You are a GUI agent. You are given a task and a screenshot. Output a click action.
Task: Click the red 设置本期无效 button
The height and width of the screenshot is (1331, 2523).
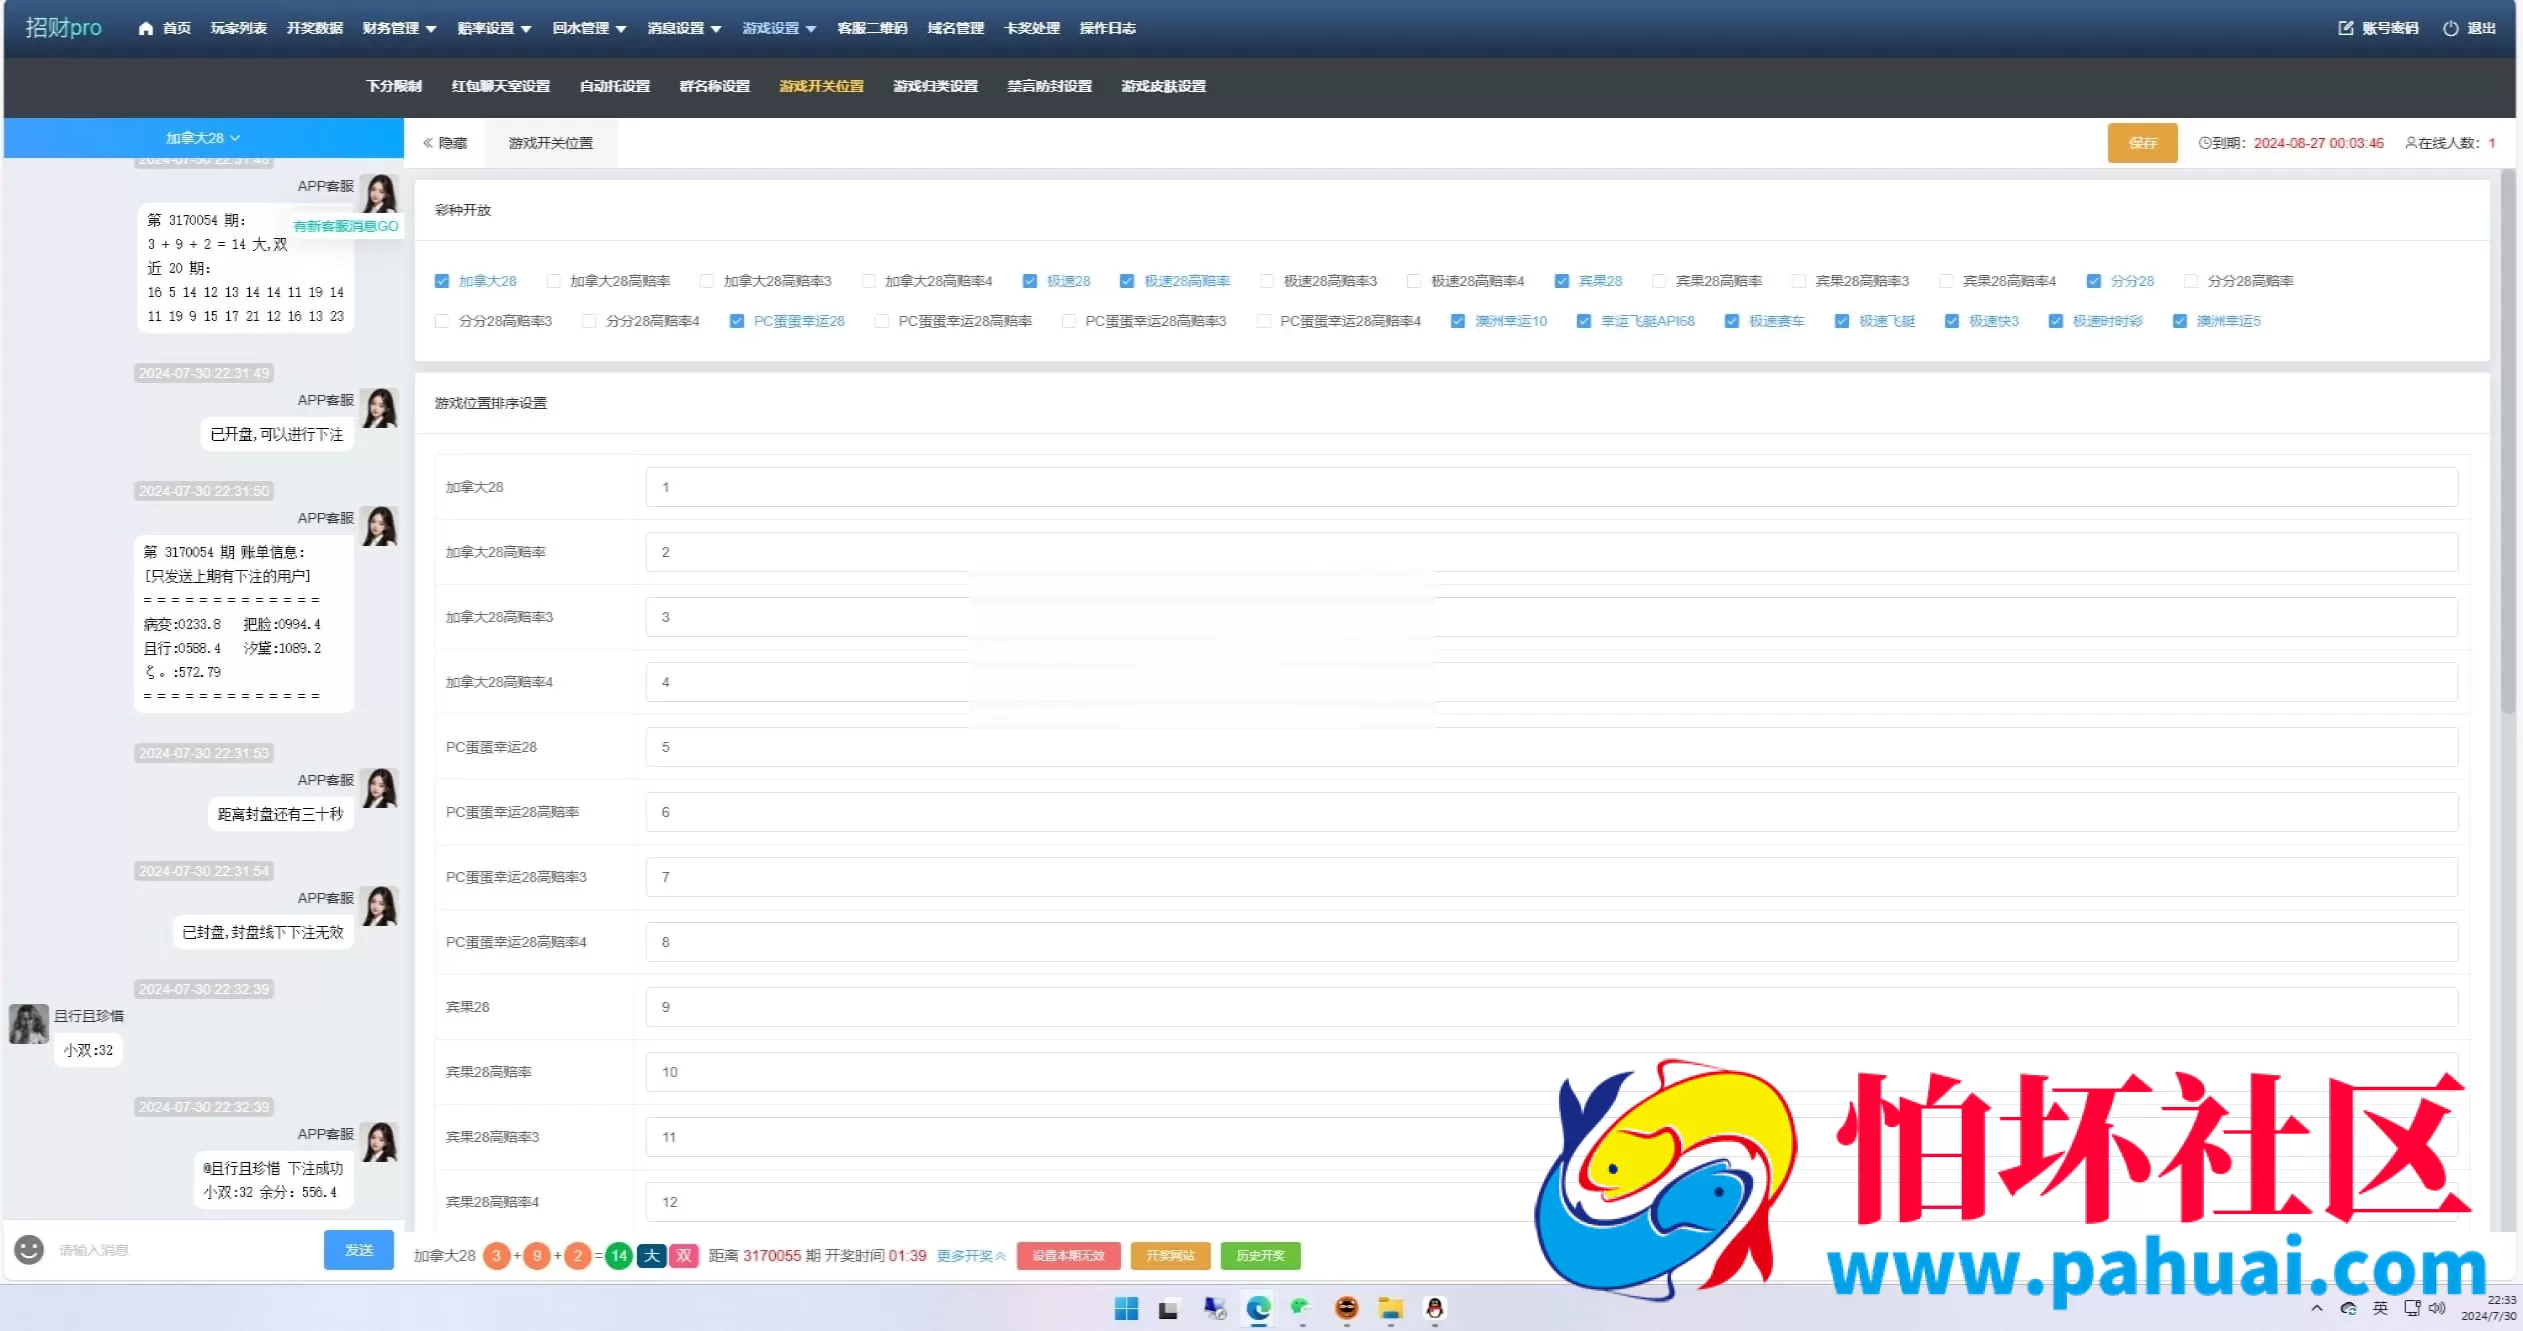click(x=1068, y=1255)
